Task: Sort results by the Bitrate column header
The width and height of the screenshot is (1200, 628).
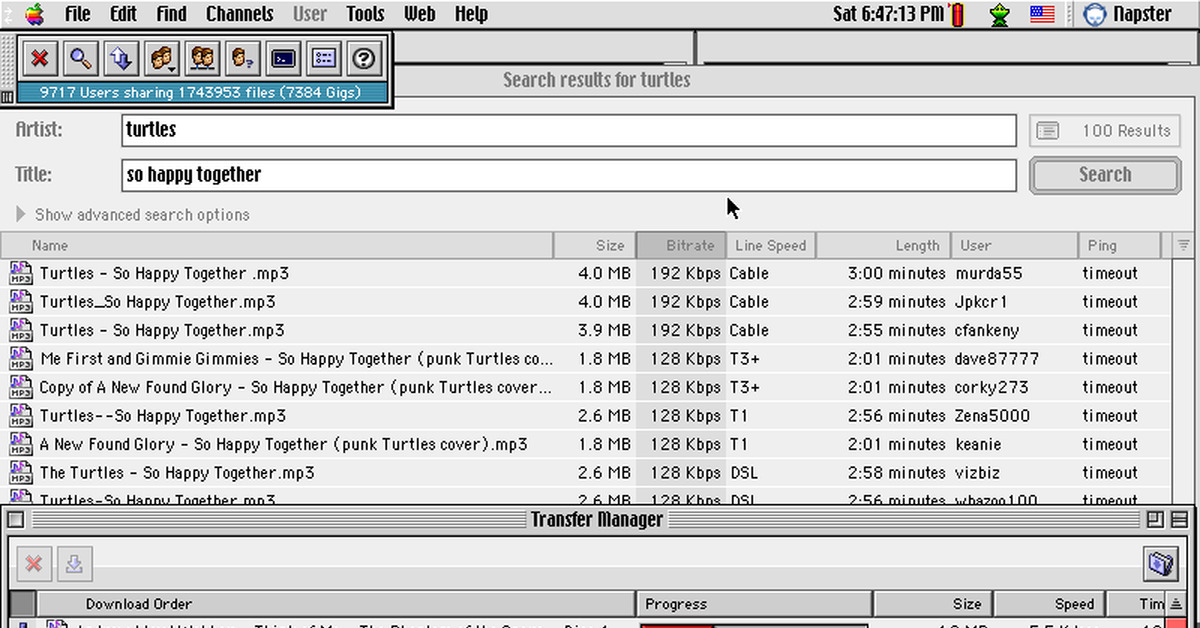Action: (x=680, y=245)
